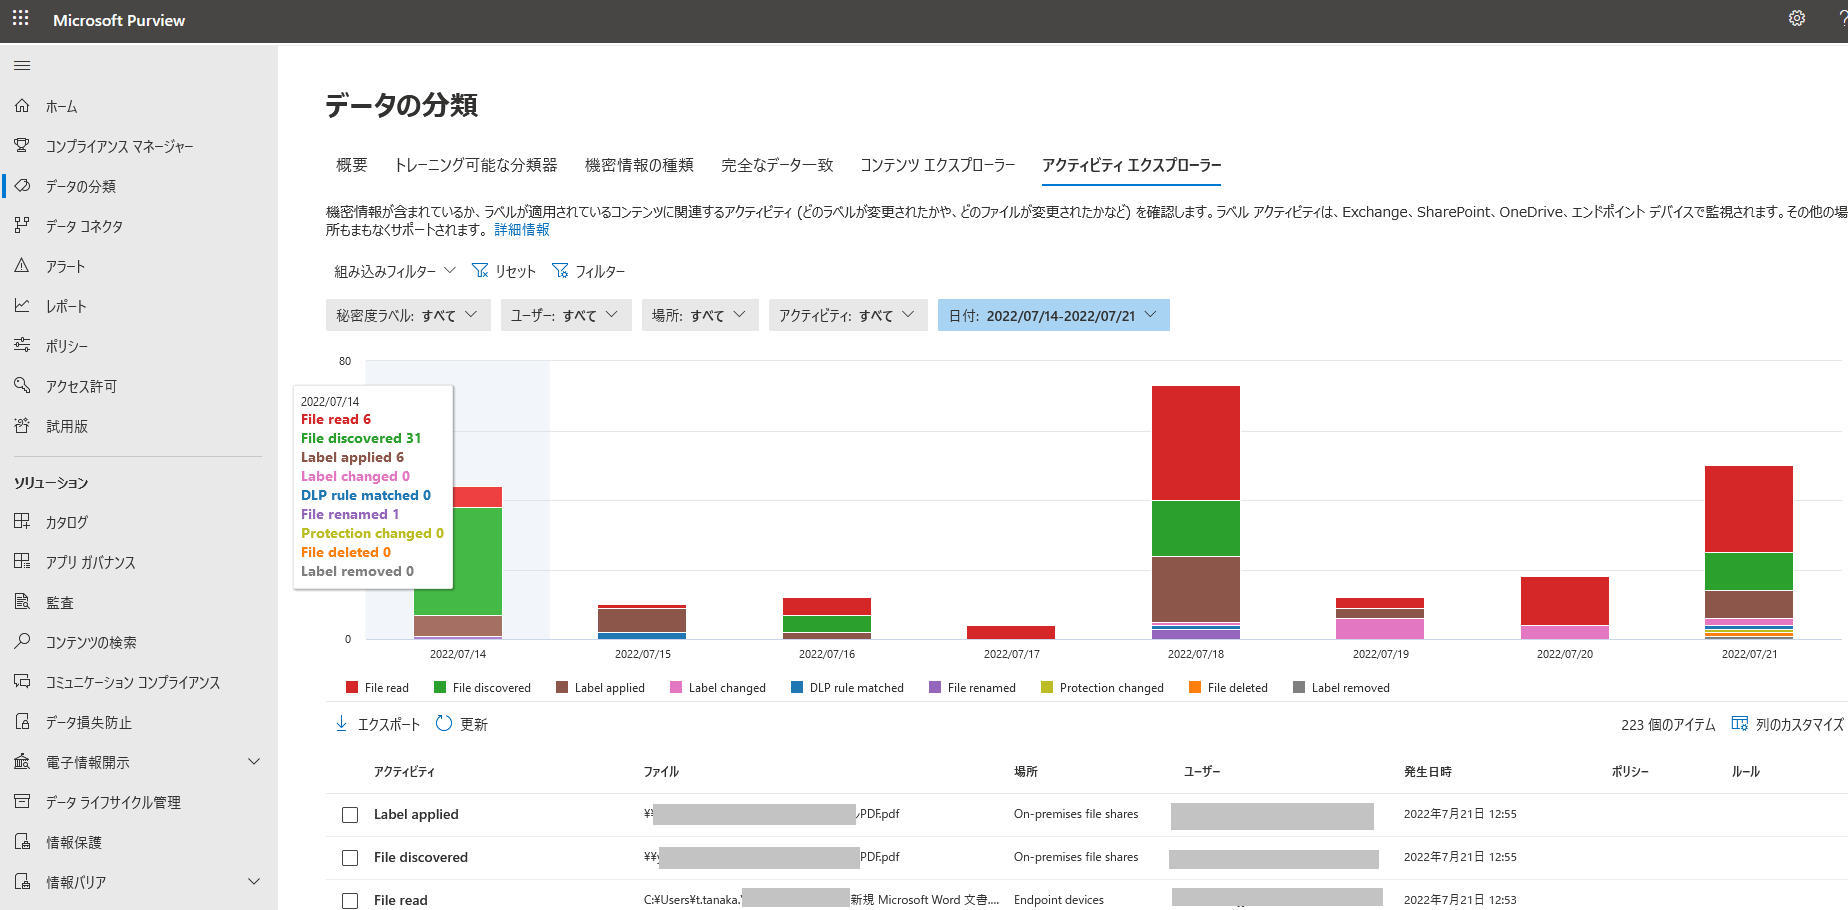1848x910 pixels.
Task: Switch to コンテンツ エクスプローラー tab
Action: 938,165
